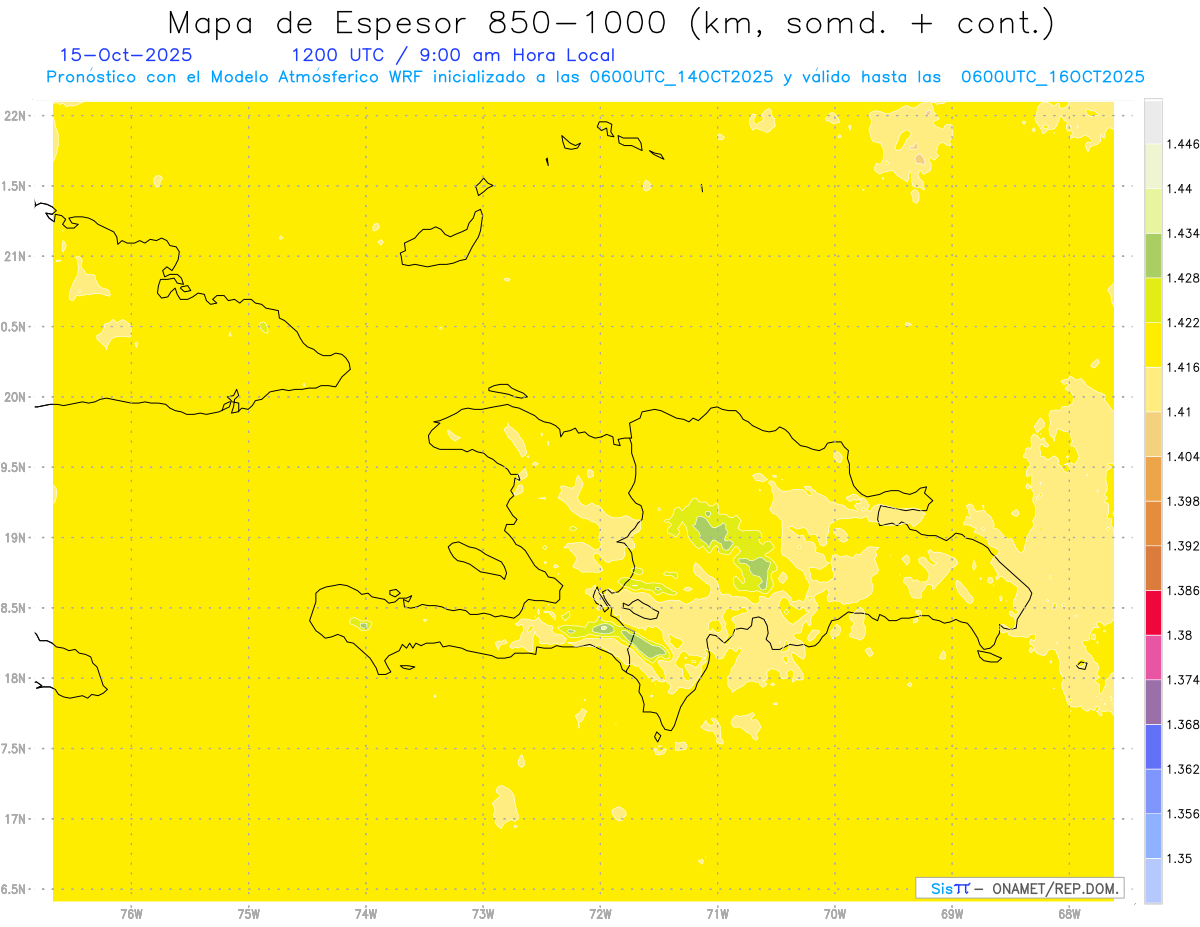Click the '17N' latitude label
The width and height of the screenshot is (1200, 927).
[x=15, y=819]
